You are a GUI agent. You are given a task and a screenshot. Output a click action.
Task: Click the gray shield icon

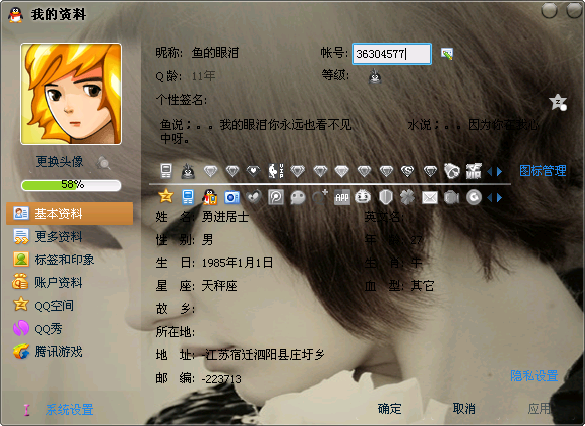tap(386, 197)
